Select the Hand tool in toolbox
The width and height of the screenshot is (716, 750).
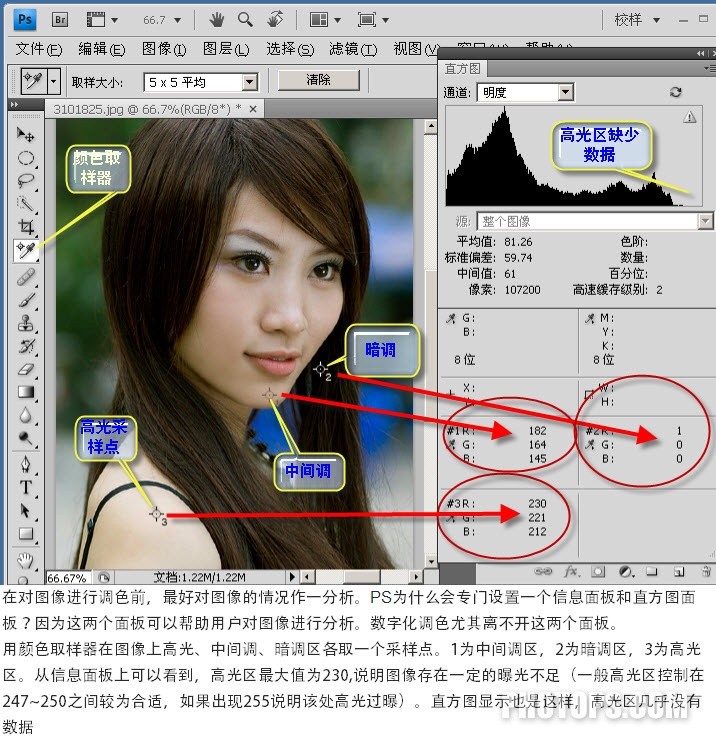[25, 560]
